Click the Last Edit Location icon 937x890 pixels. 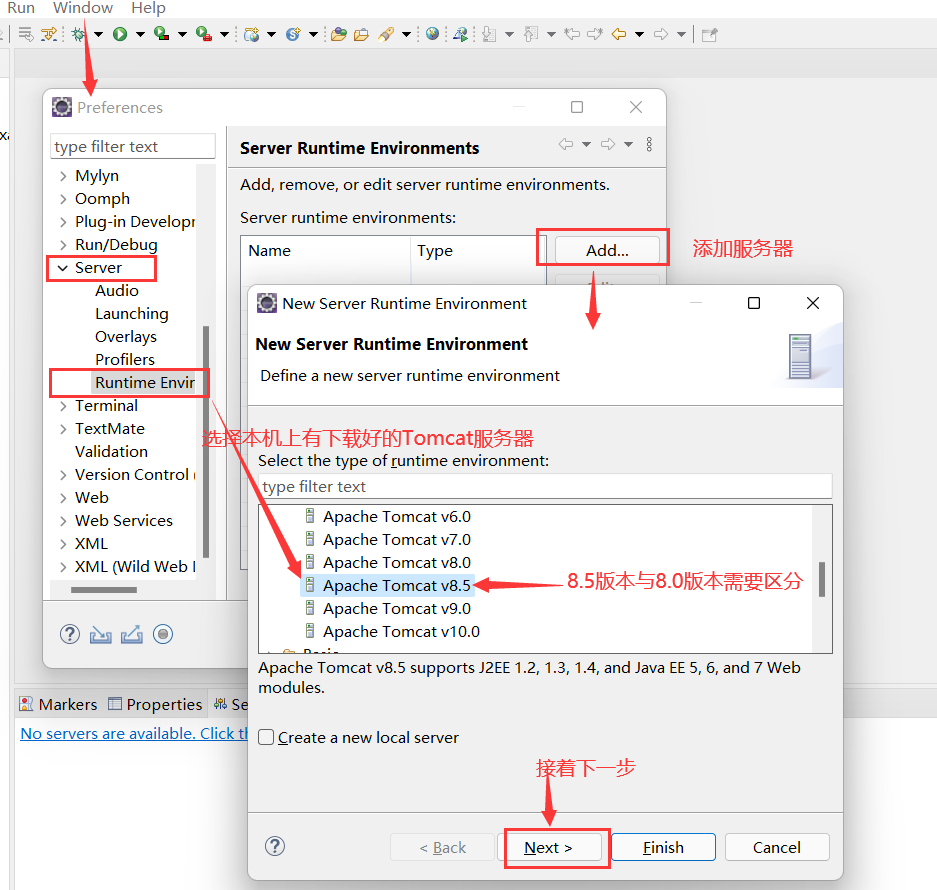click(572, 34)
